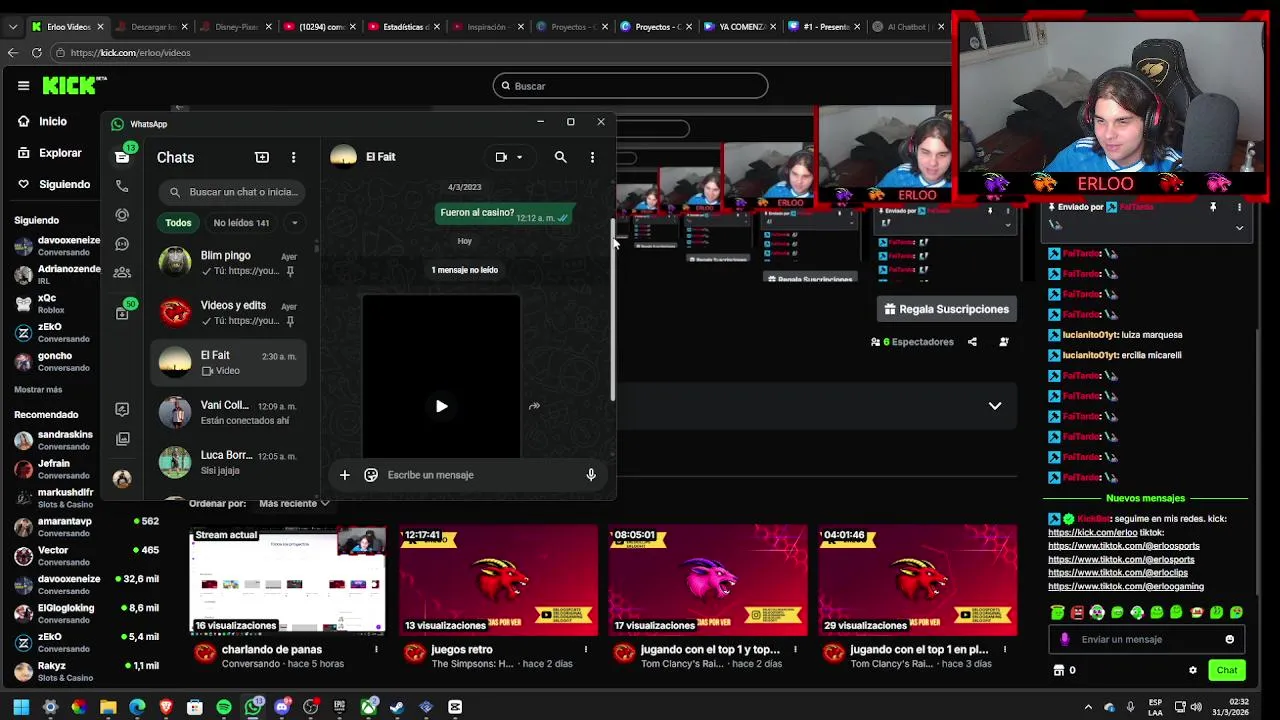Open WhatsApp profile avatar at sidebar bottom
The height and width of the screenshot is (720, 1280).
[x=122, y=479]
